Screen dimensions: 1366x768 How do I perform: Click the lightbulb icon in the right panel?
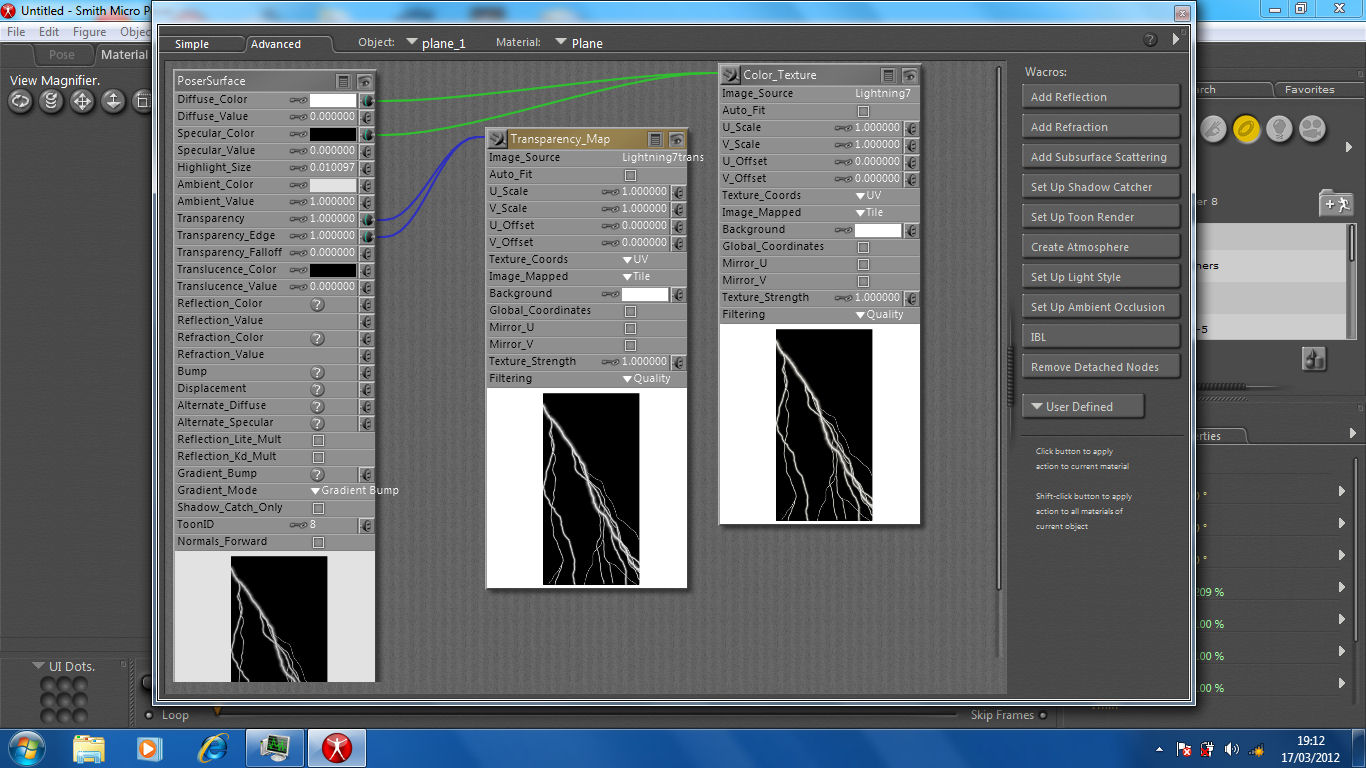(x=1279, y=128)
